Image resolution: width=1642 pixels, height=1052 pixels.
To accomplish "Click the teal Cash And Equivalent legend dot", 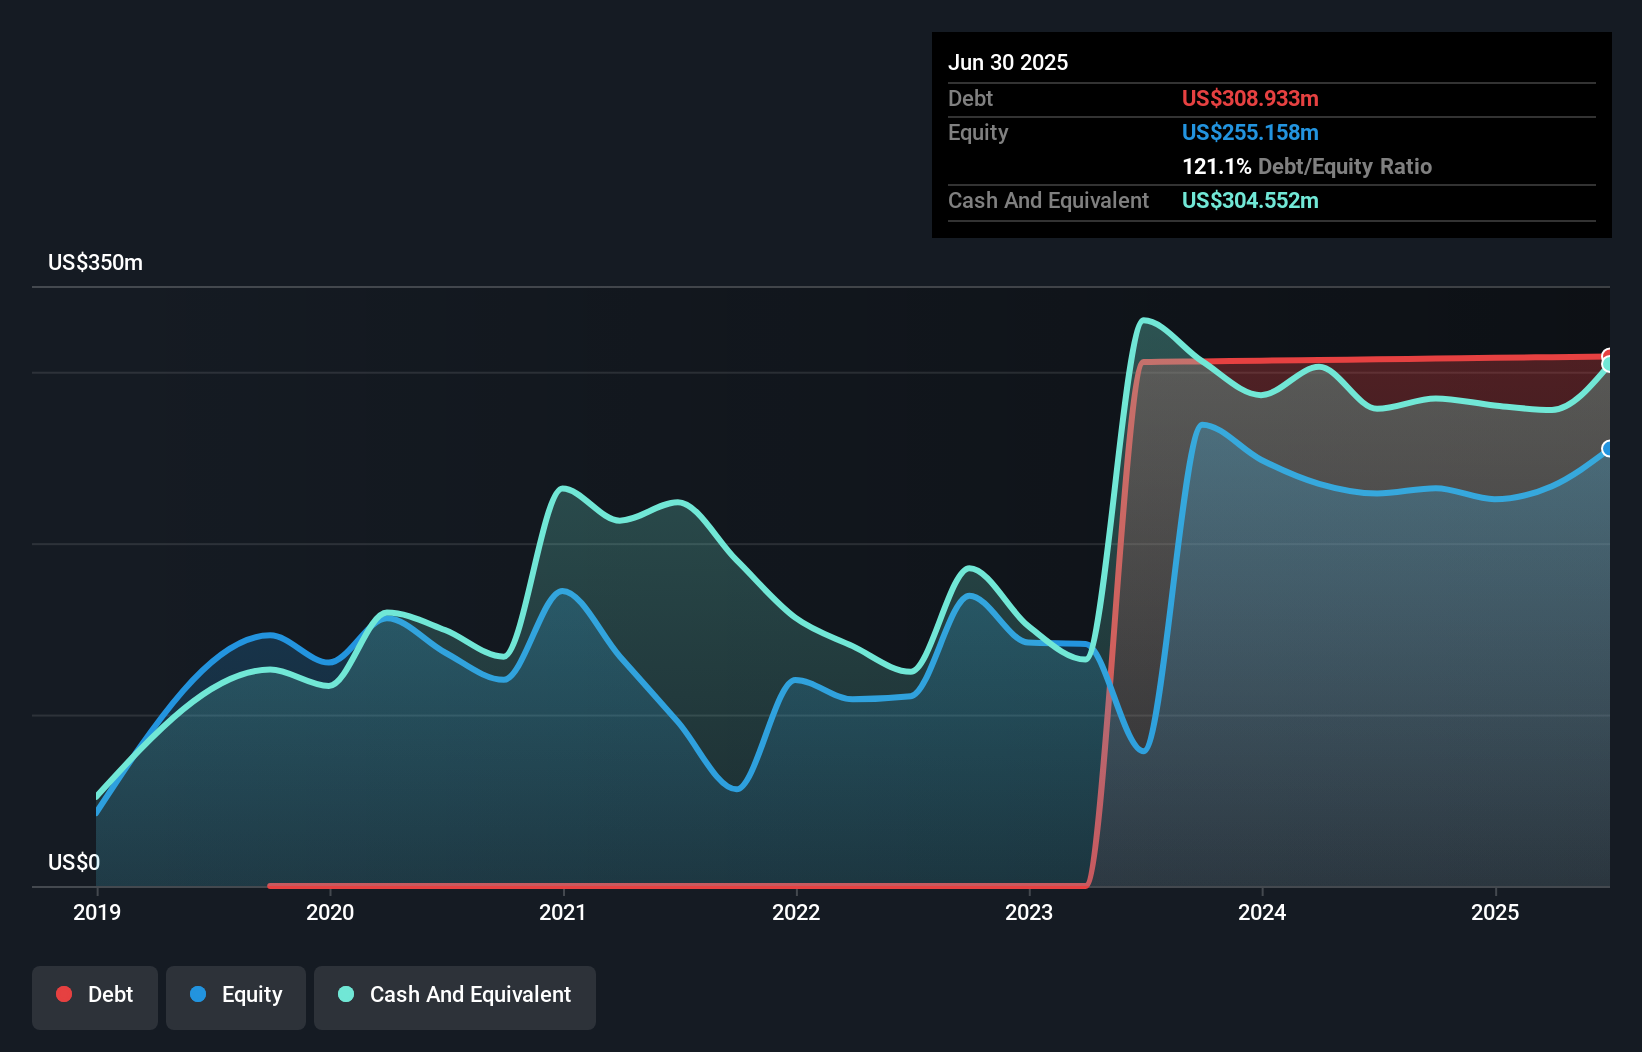I will click(344, 994).
